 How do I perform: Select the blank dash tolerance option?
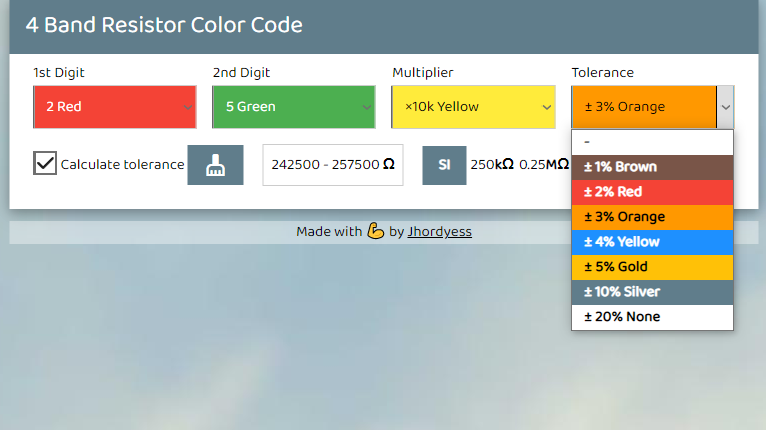point(652,142)
